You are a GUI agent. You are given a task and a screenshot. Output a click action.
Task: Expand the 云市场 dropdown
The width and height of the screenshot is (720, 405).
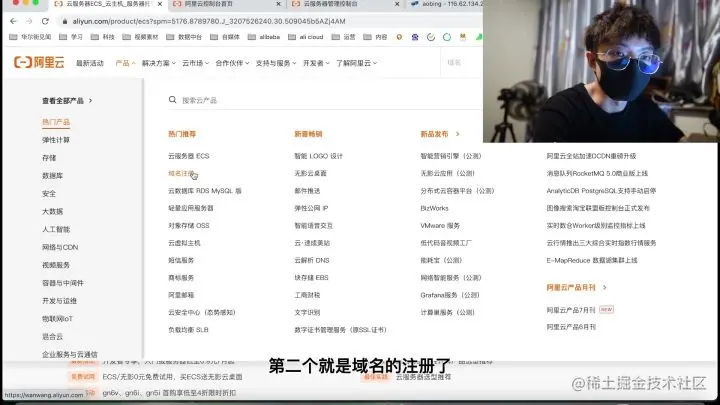[x=196, y=63]
